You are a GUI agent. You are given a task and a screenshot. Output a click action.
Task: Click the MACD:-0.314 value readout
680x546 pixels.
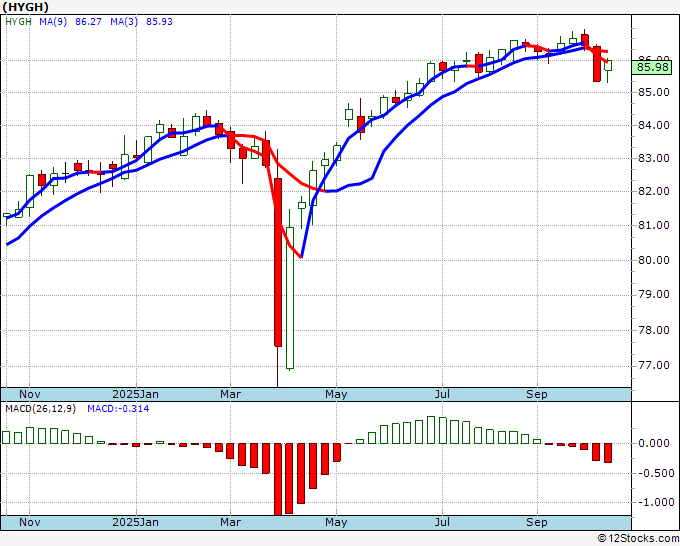pyautogui.click(x=118, y=409)
